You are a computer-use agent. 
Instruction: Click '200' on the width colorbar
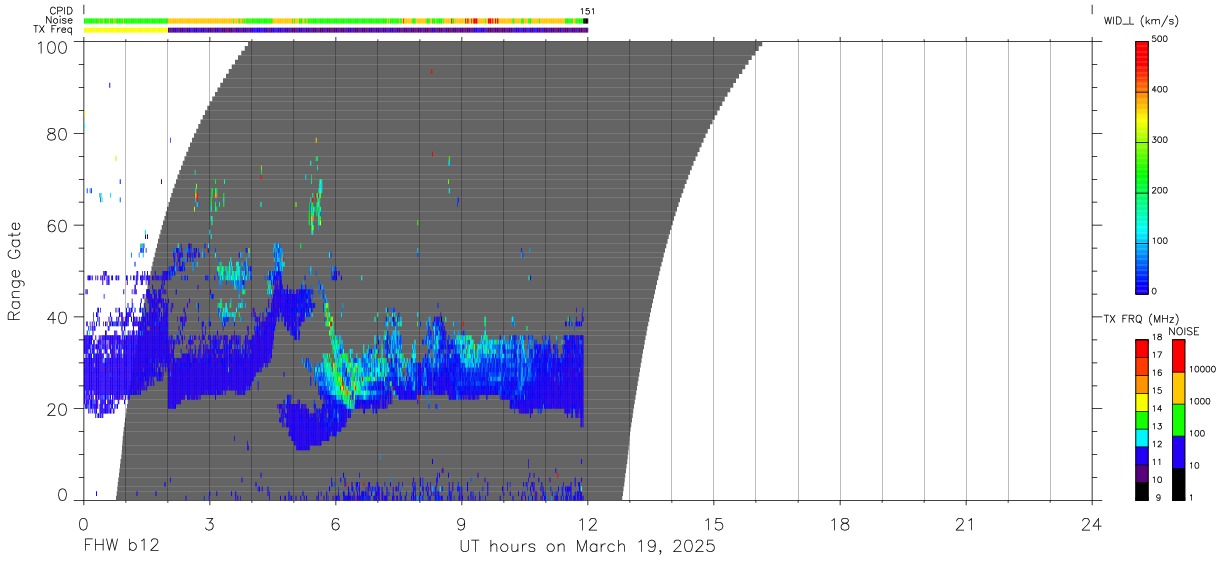click(1160, 191)
